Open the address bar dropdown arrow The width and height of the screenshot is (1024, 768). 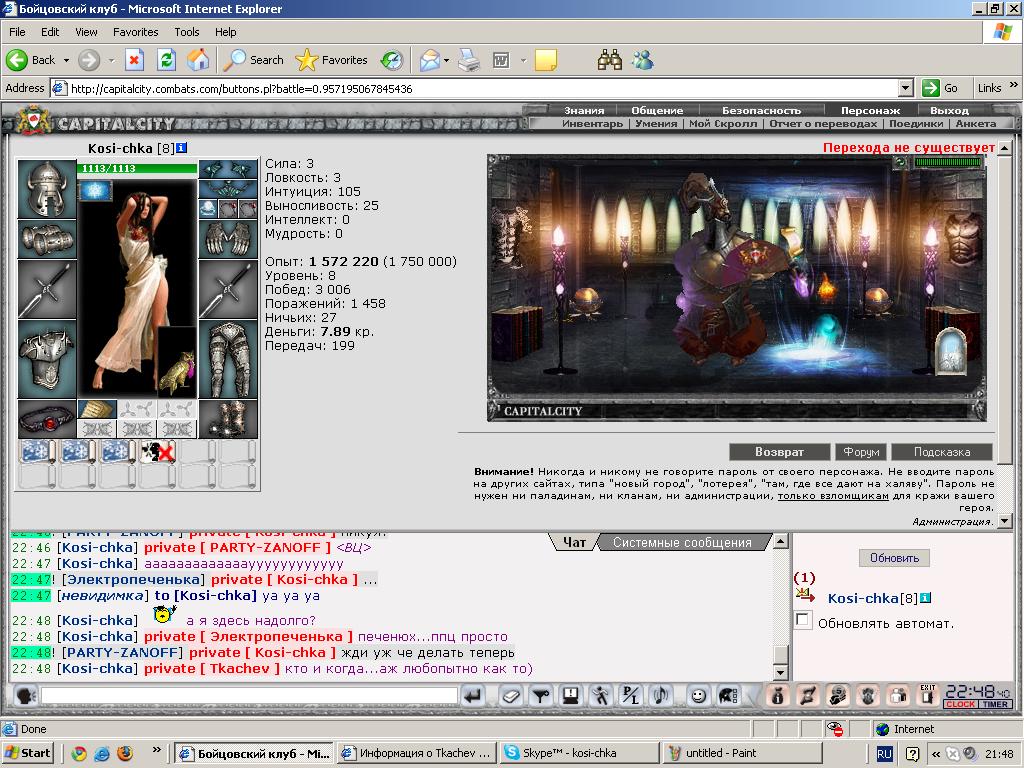pos(905,88)
